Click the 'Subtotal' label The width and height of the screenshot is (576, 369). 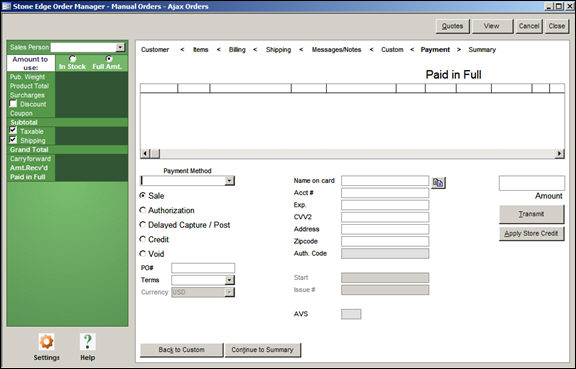point(24,122)
